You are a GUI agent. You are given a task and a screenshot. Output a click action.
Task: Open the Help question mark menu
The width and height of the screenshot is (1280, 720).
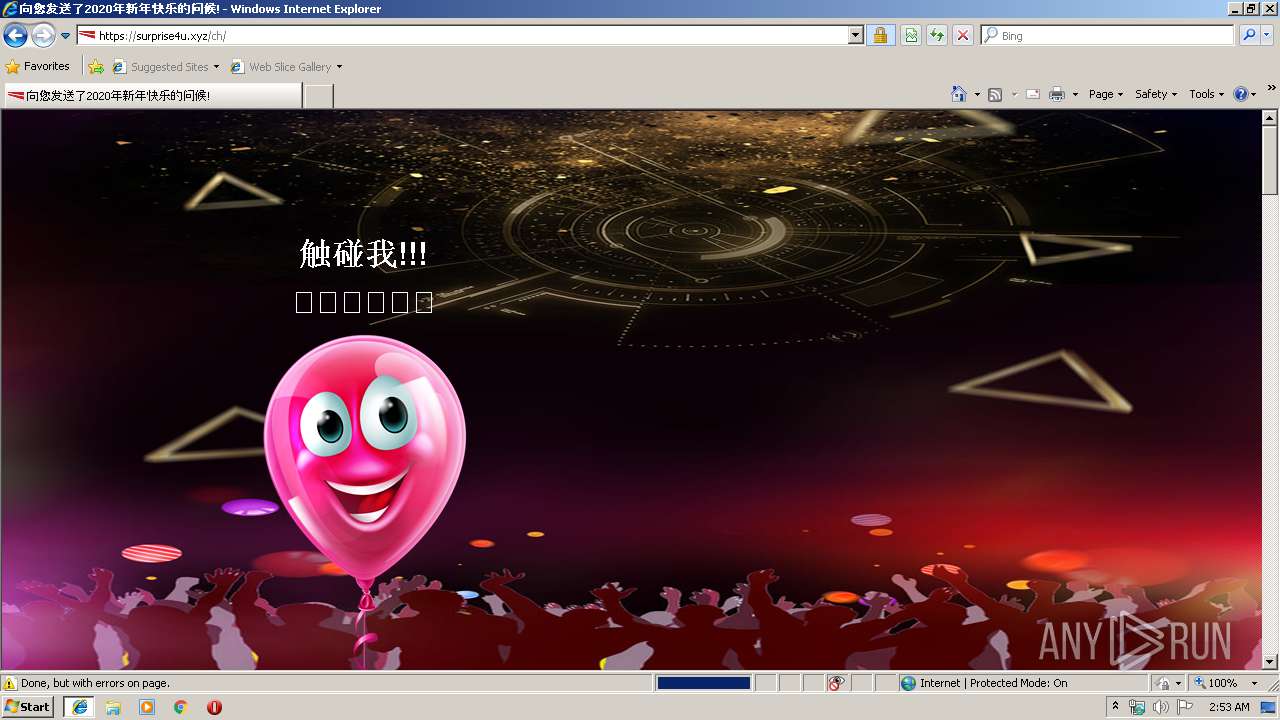[x=1245, y=94]
